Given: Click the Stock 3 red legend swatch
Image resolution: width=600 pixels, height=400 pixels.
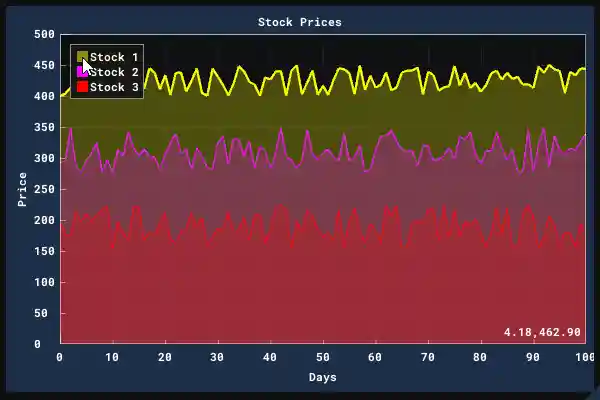Looking at the screenshot, I should click(x=82, y=87).
